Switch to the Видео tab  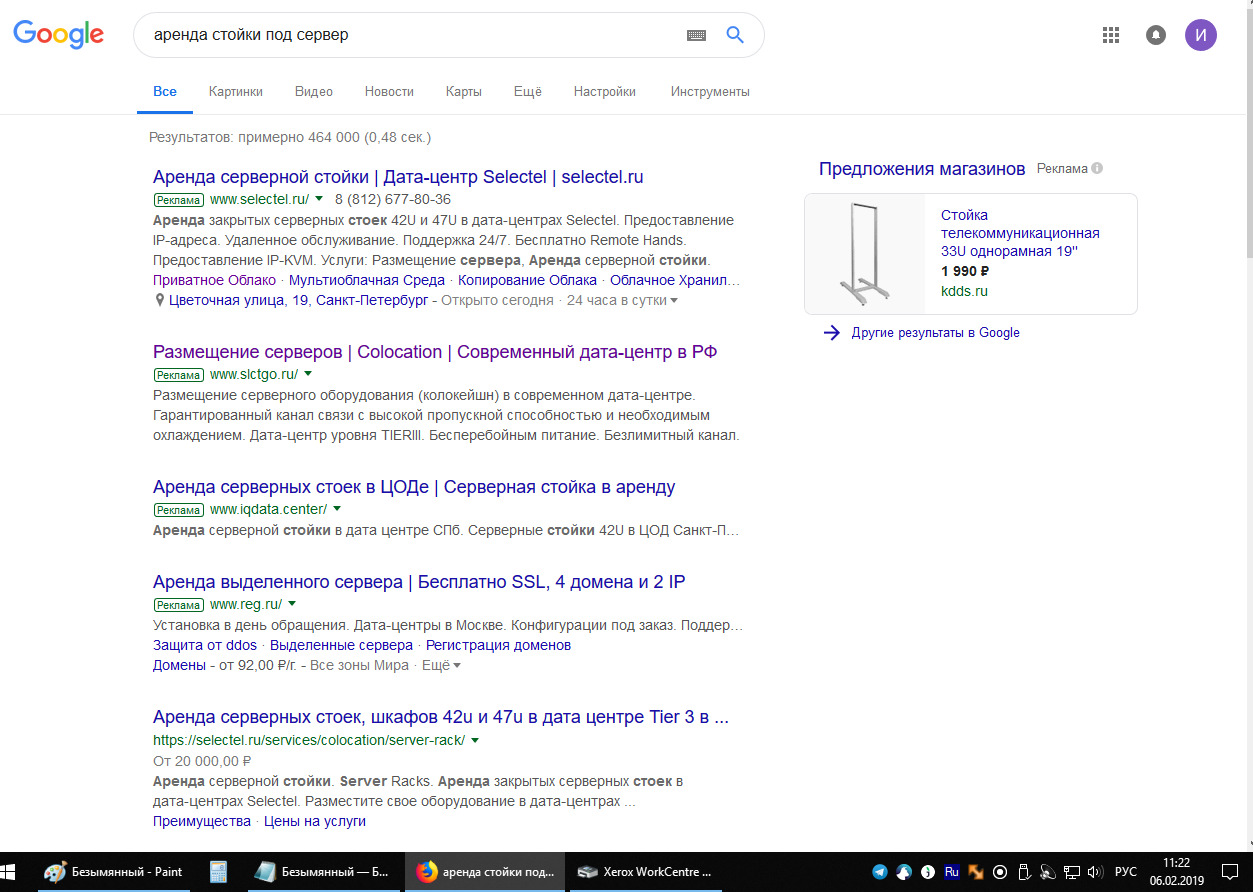point(314,91)
